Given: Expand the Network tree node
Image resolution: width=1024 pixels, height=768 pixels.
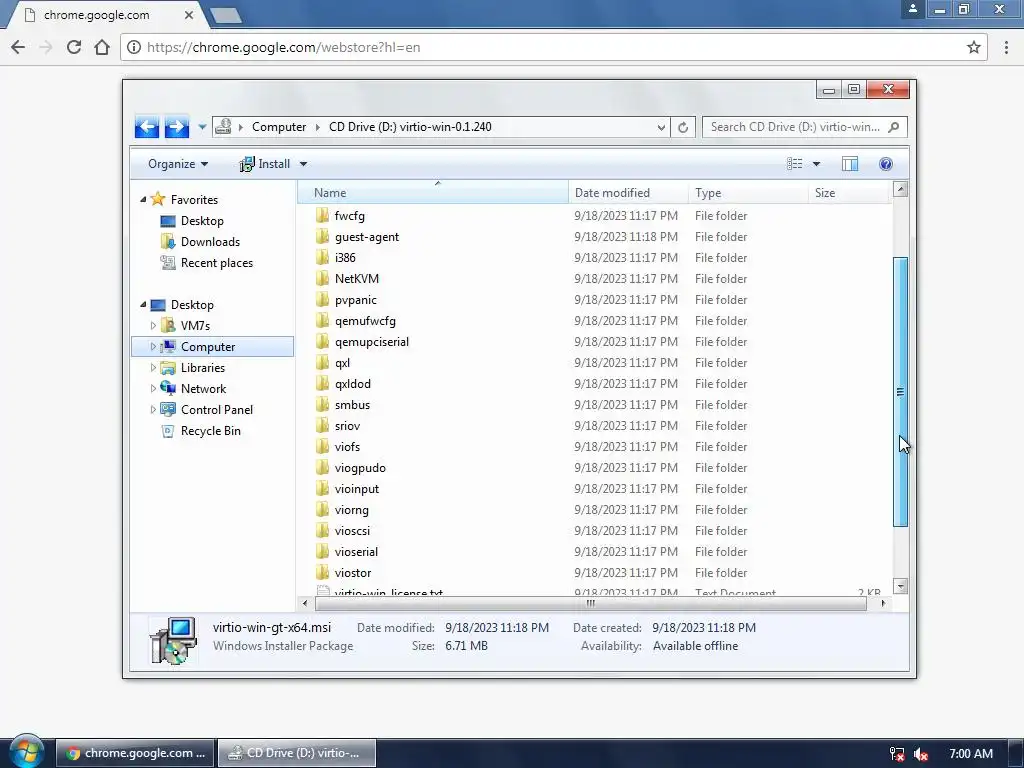Looking at the screenshot, I should (x=153, y=388).
